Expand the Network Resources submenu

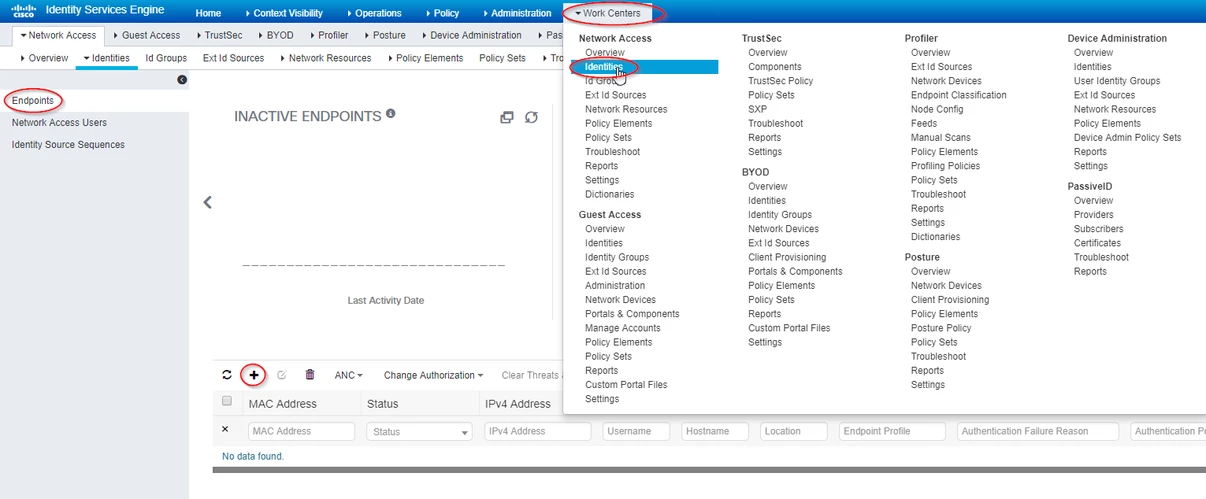tap(325, 58)
